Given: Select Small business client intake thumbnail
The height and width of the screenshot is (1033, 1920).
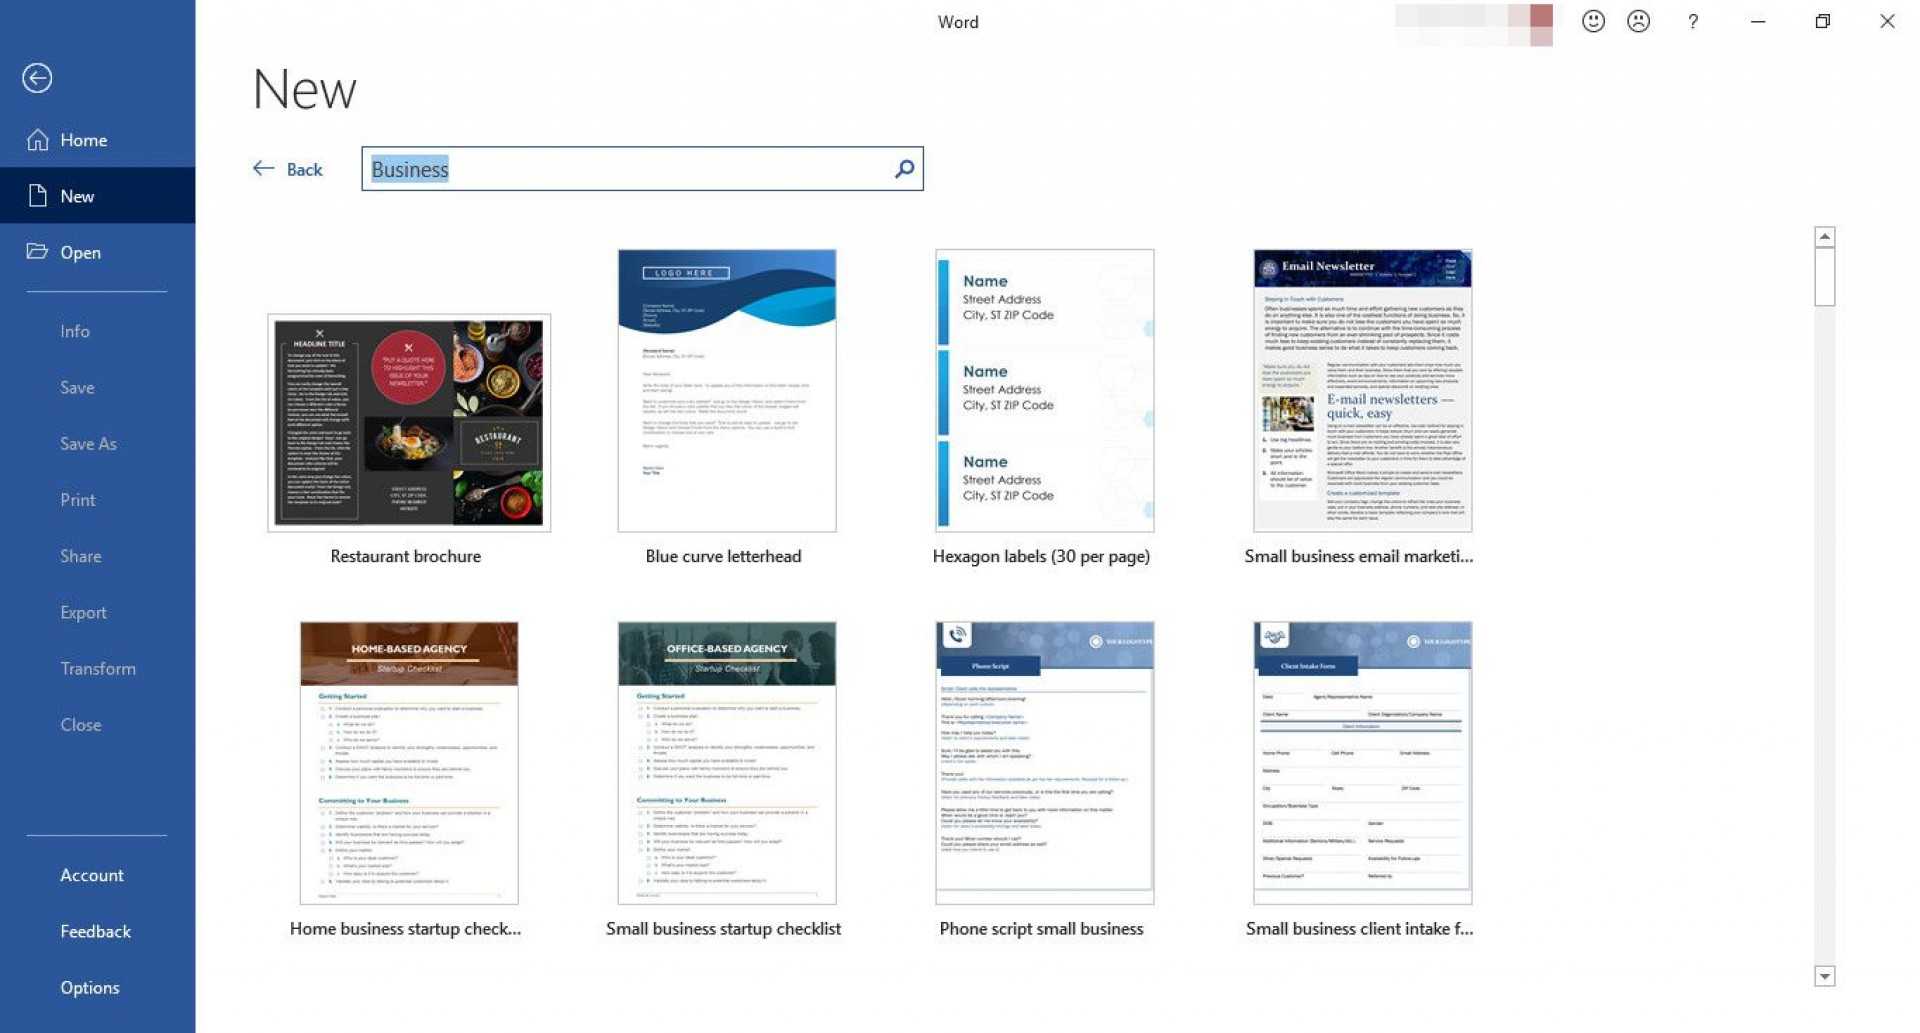Looking at the screenshot, I should click(1363, 763).
